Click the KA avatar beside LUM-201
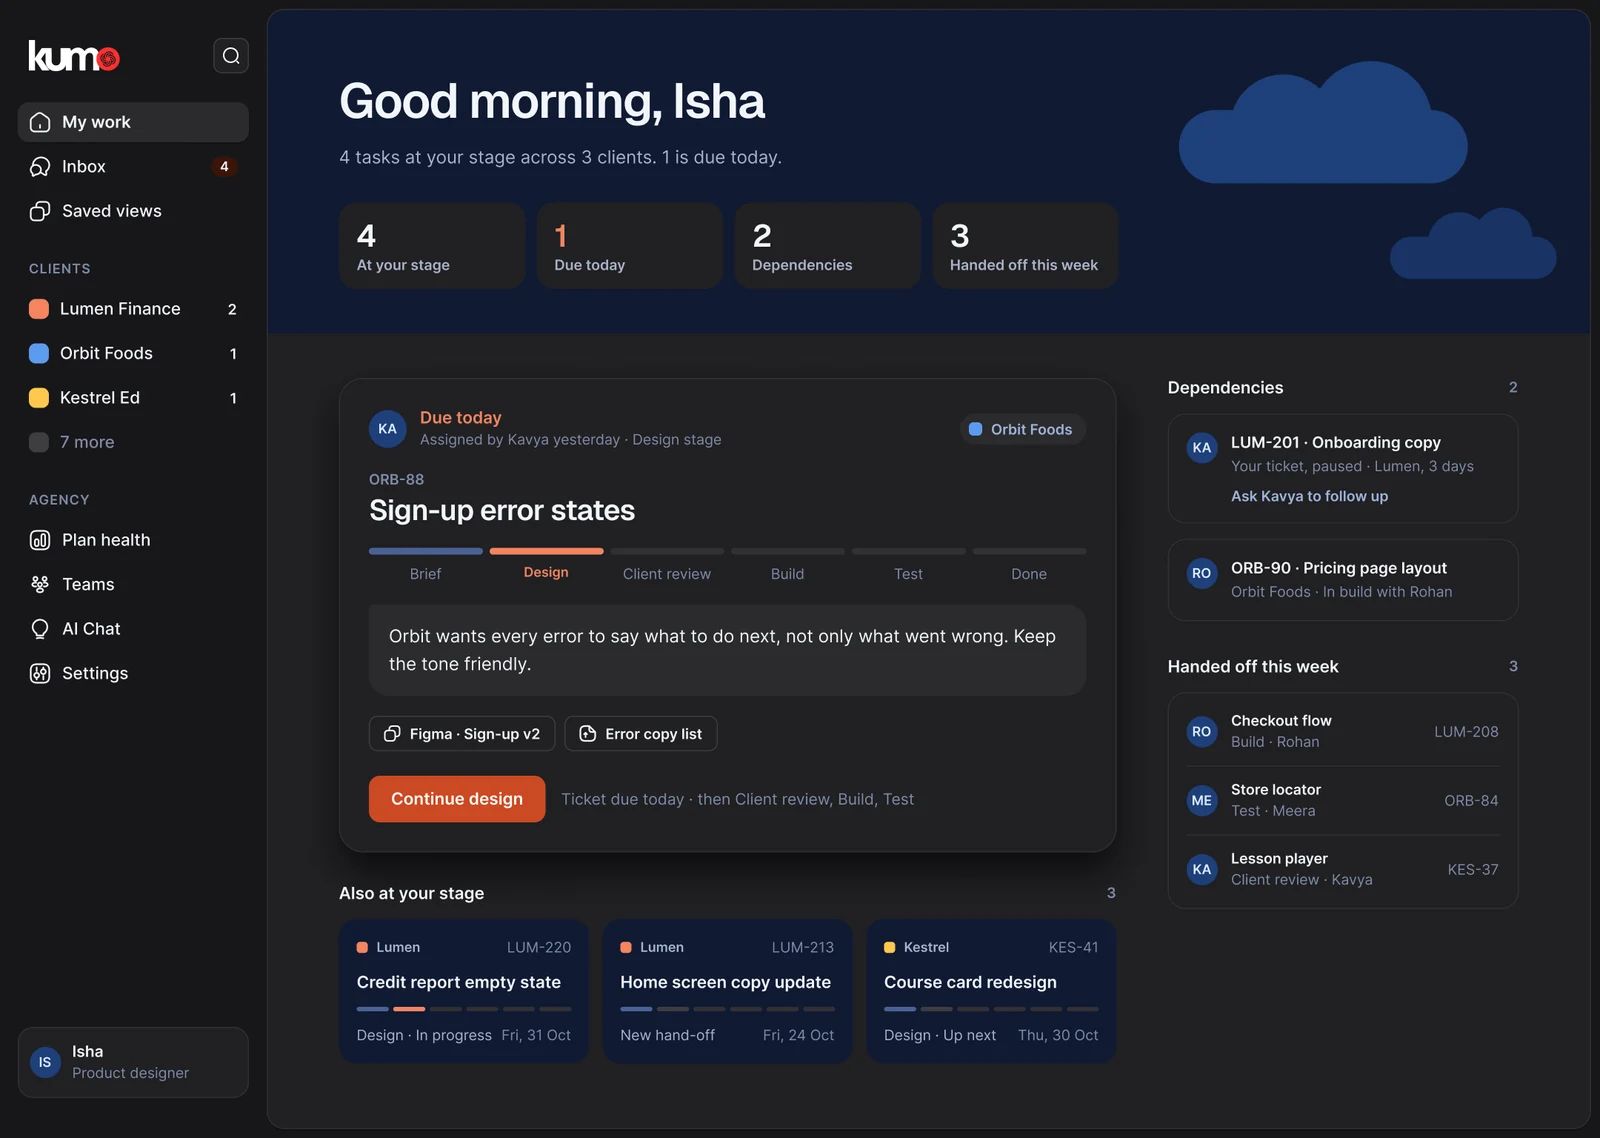Screen dimensions: 1600x1138 tap(1202, 448)
